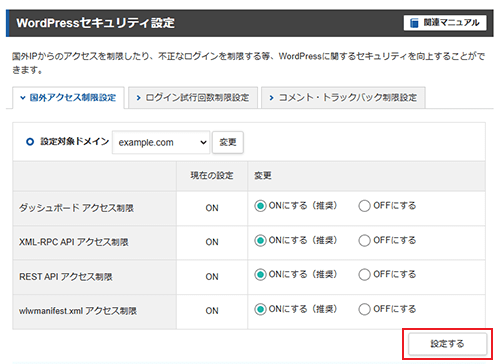Select ONにする for wlwmanifest.xml アクセス制限

click(x=260, y=309)
